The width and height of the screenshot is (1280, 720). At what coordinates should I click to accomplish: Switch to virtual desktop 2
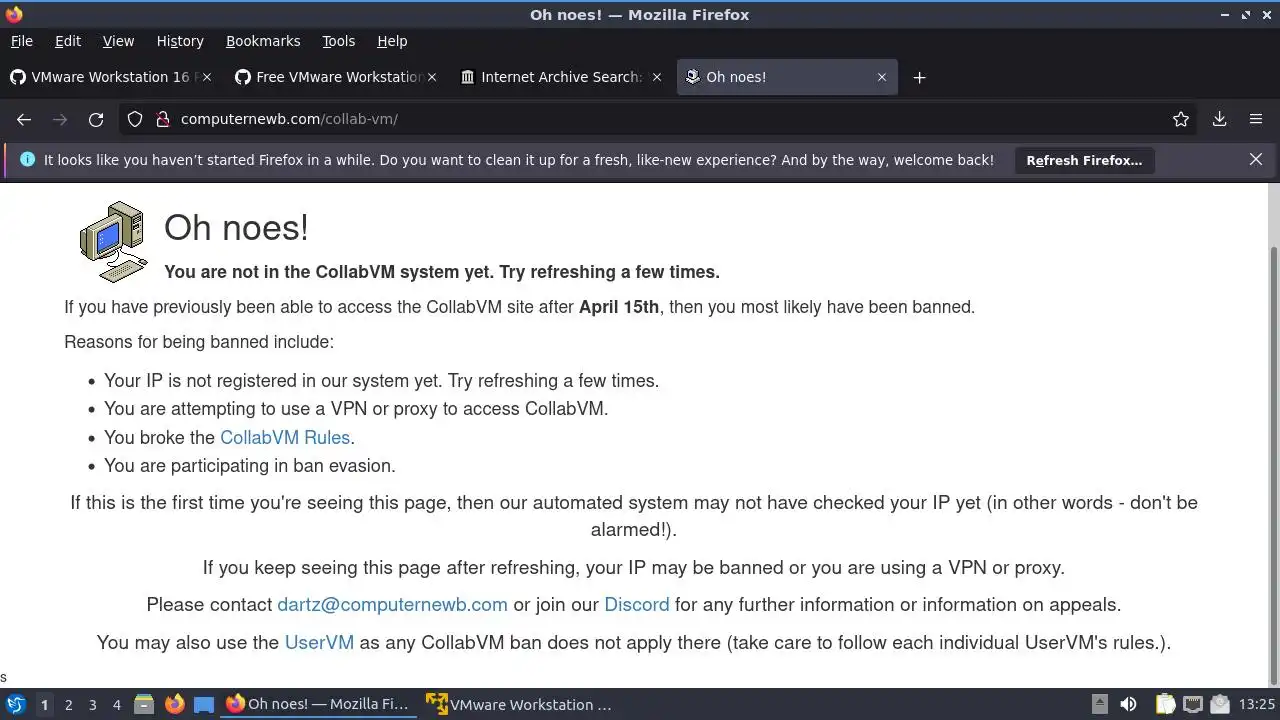tap(68, 705)
